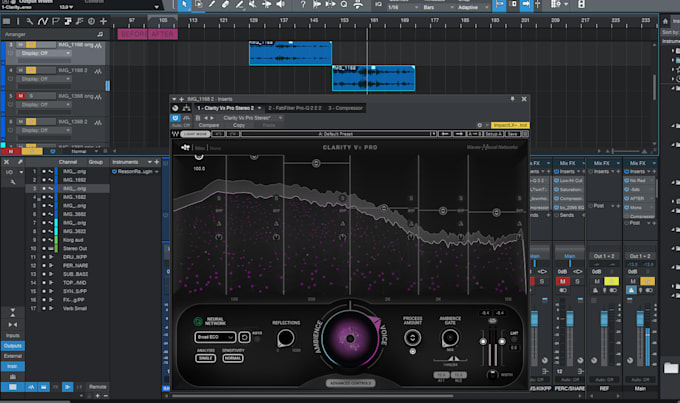680x403 pixels.
Task: Click the Compare button
Action: pos(209,125)
